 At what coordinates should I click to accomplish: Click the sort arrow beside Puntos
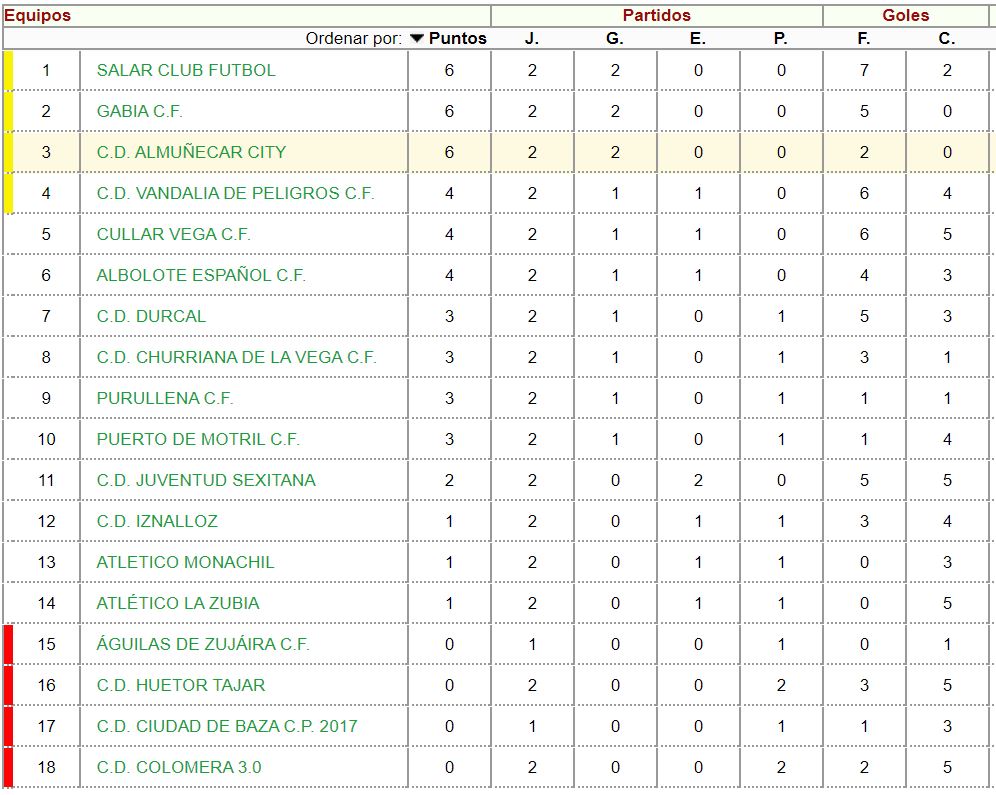pos(417,39)
